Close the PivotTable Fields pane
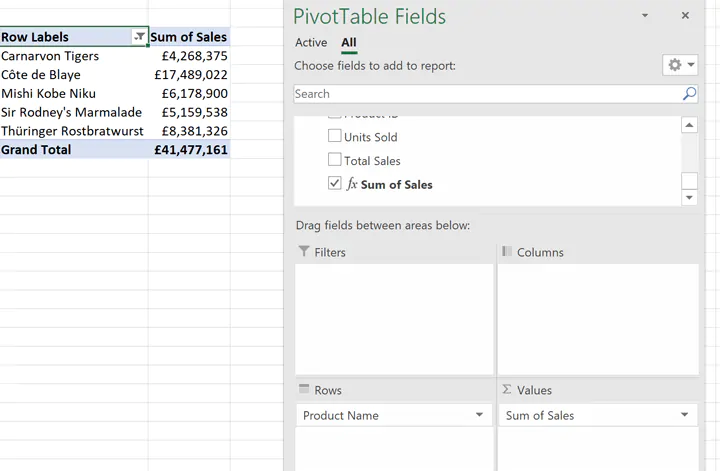 685,16
